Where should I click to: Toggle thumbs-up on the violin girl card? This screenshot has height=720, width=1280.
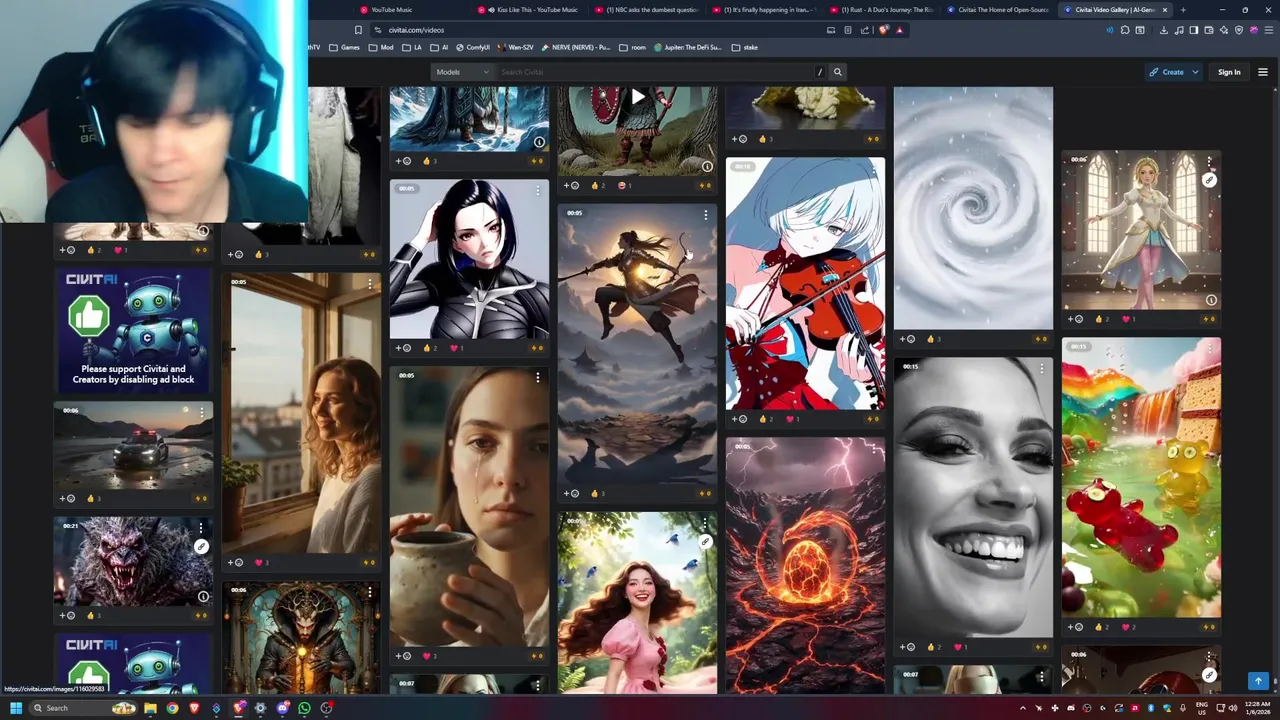click(765, 419)
